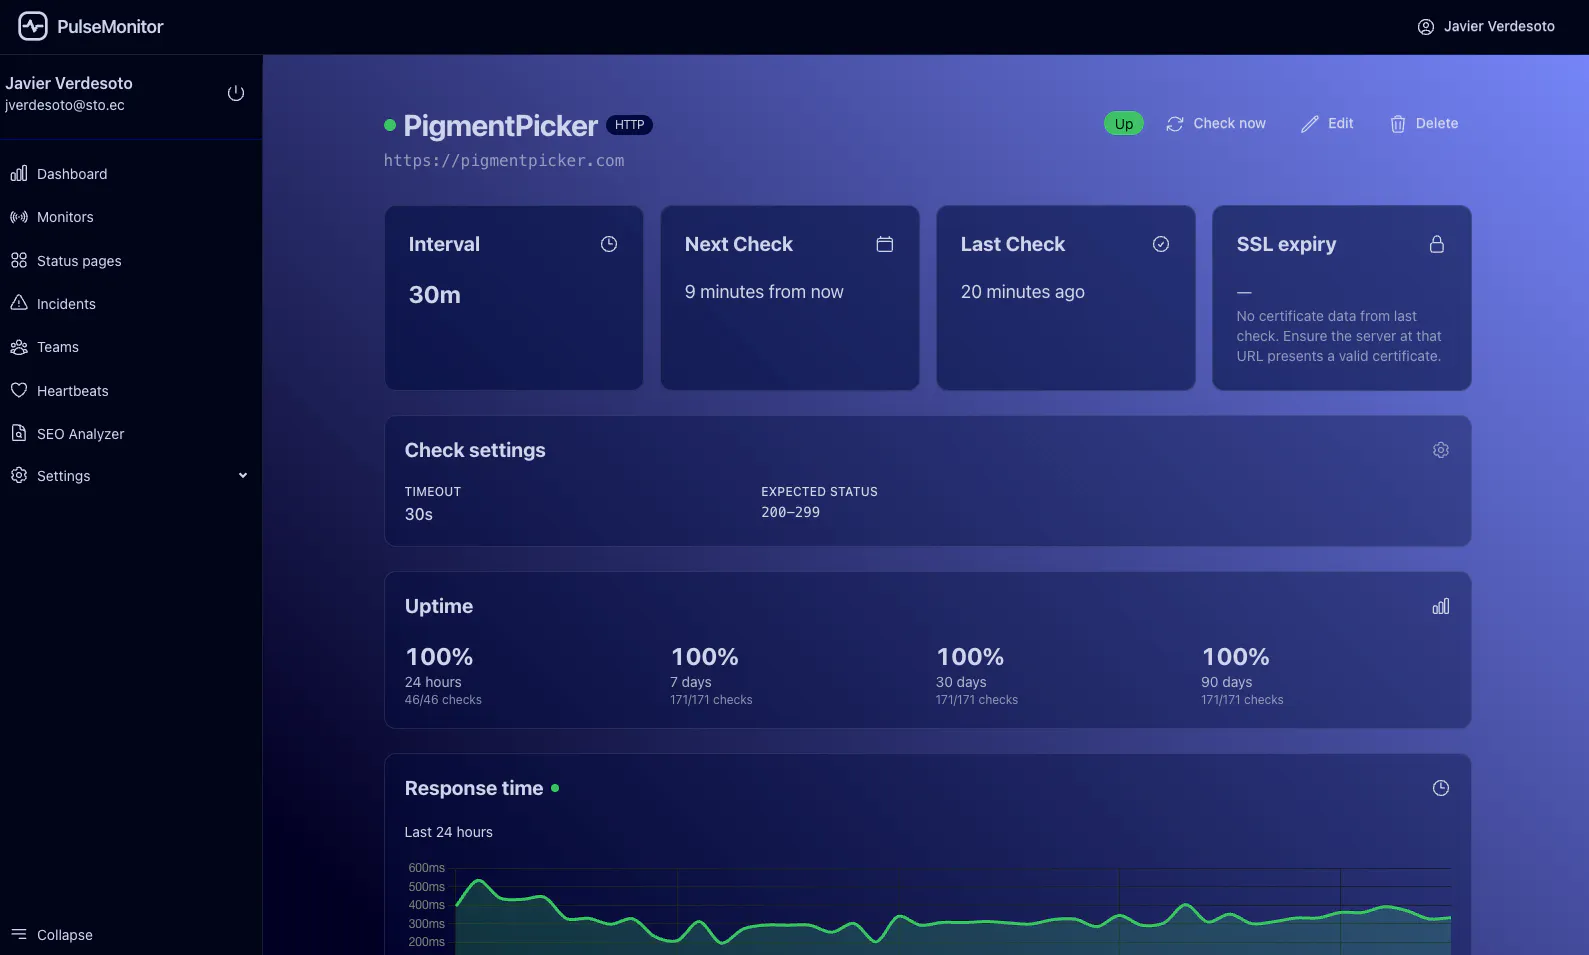This screenshot has height=955, width=1589.
Task: Click the Settings gear icon in the sidebar
Action: (19, 475)
